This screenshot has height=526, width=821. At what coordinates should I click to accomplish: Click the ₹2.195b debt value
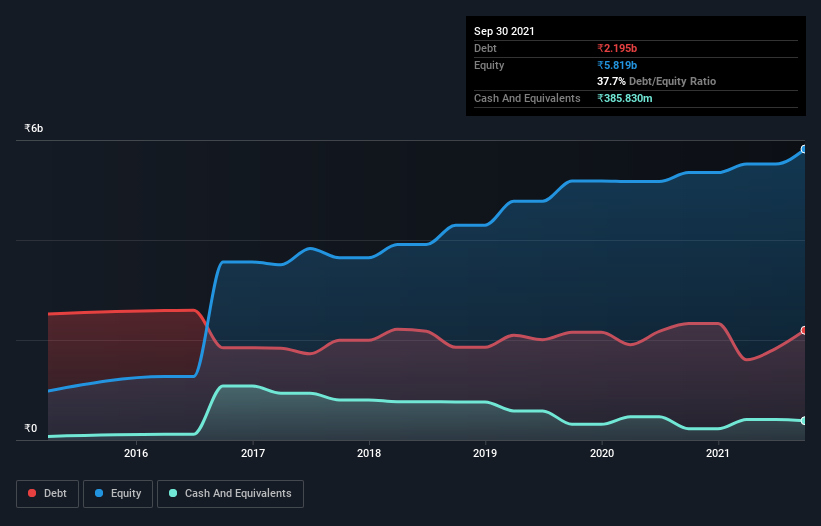tap(617, 48)
